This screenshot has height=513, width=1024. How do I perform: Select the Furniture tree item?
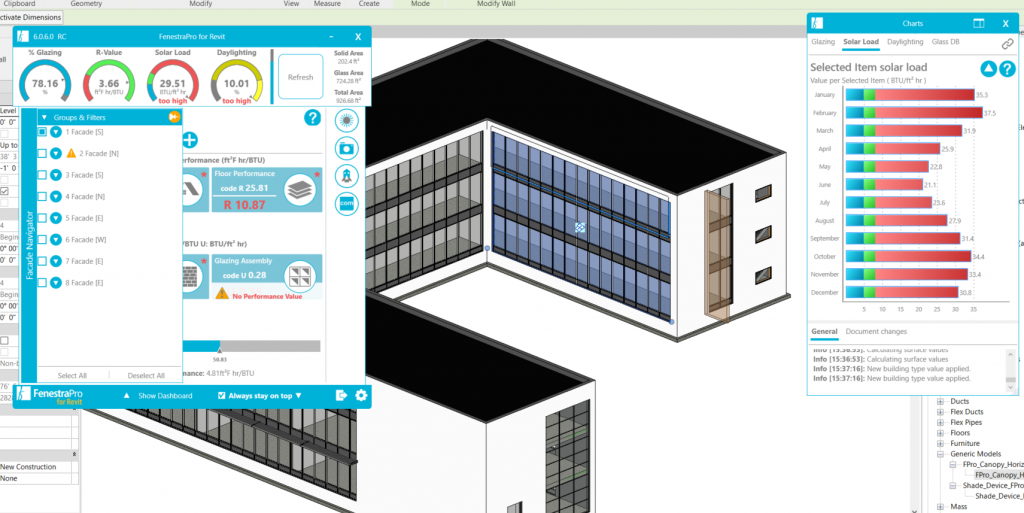coord(965,443)
